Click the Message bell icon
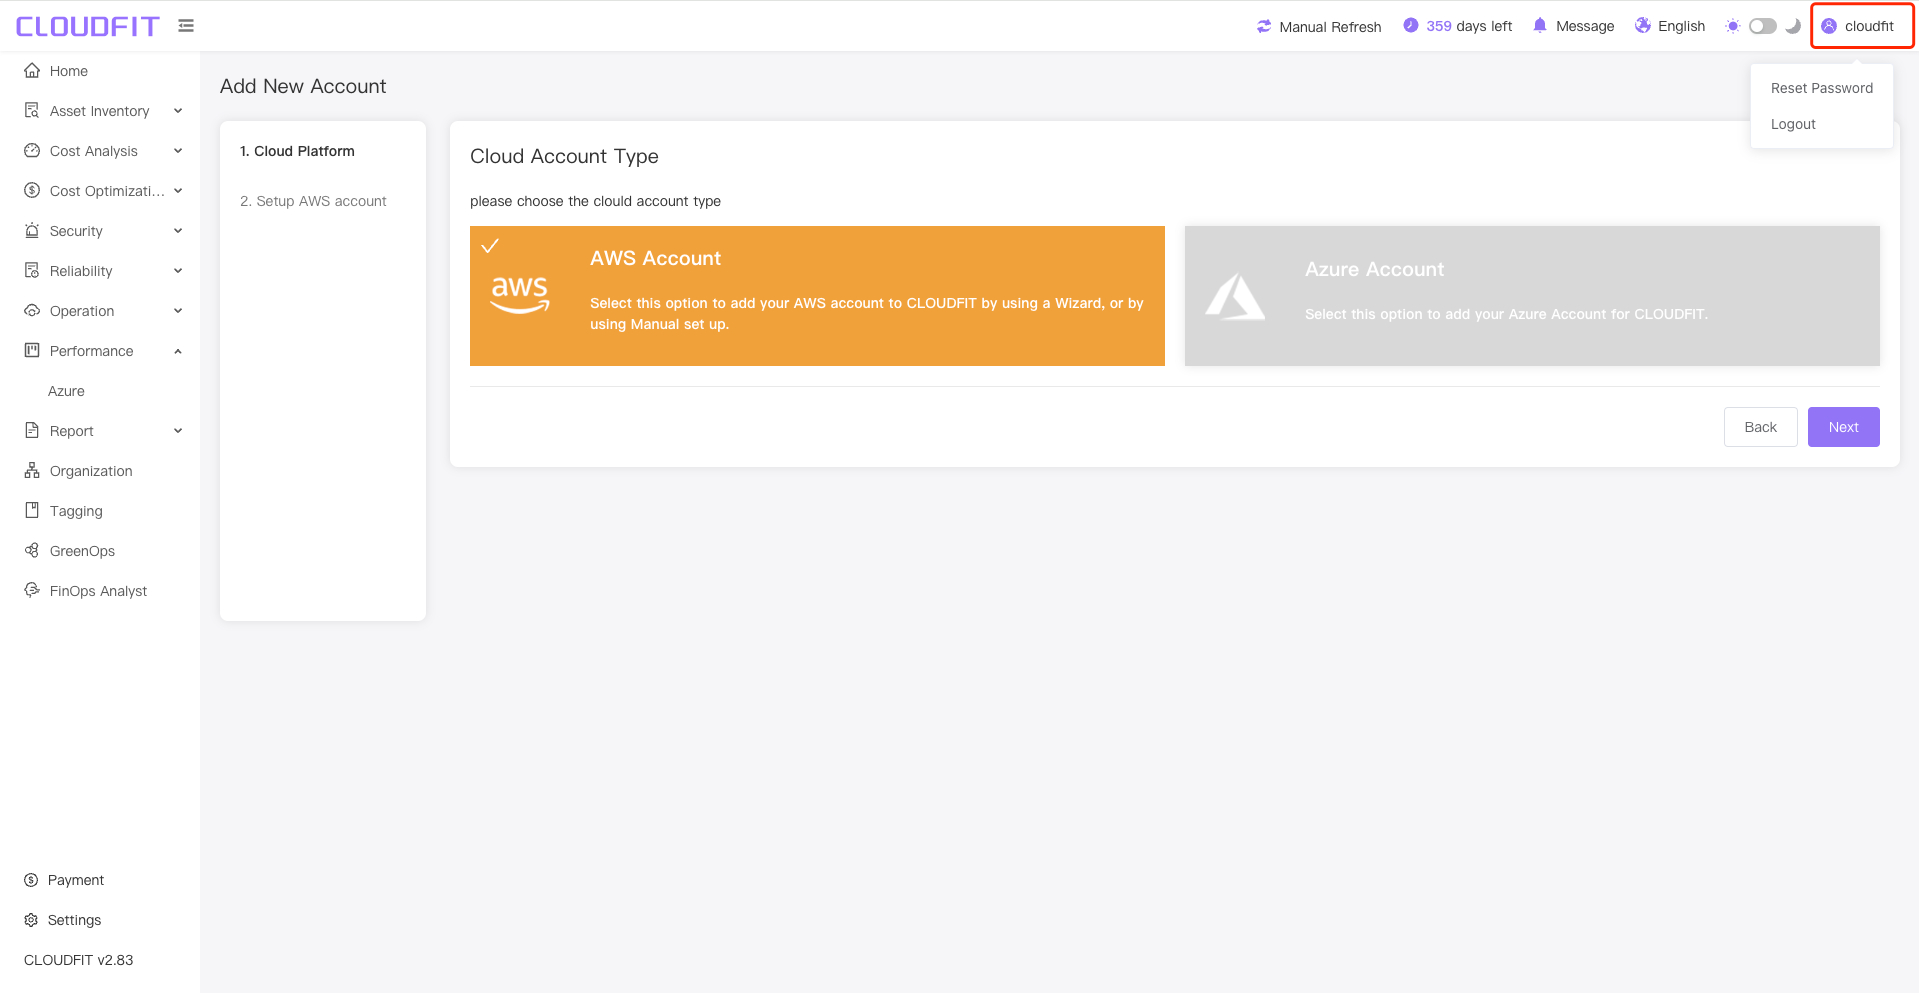The image size is (1919, 993). [1540, 26]
